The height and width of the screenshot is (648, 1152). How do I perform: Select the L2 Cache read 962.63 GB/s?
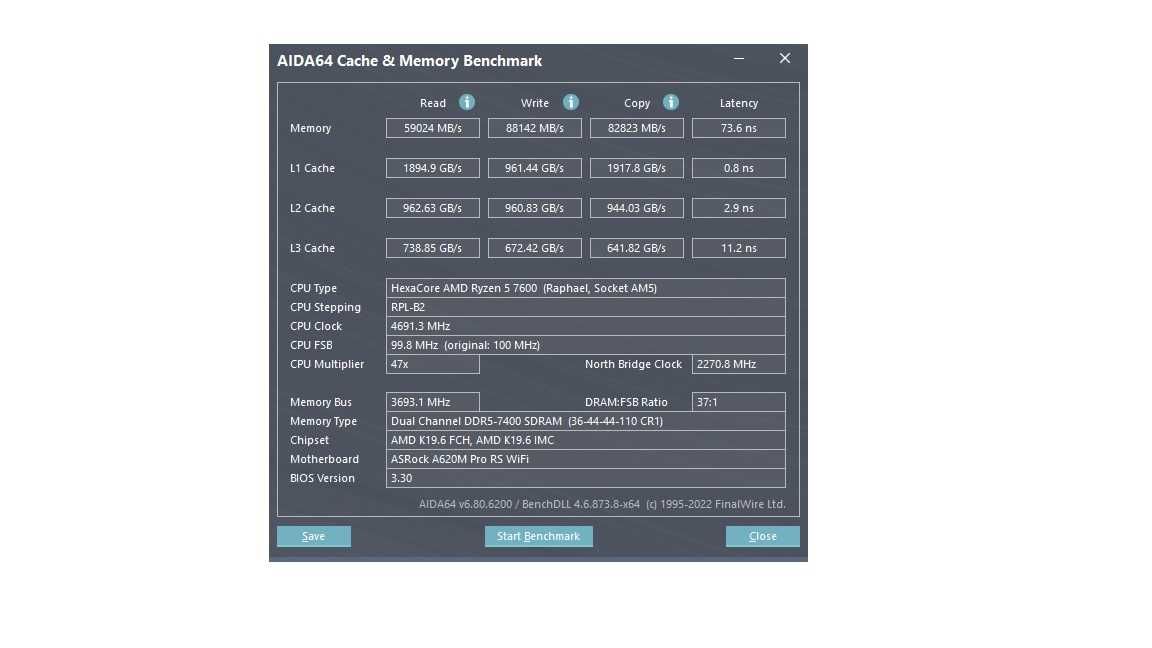coord(433,208)
